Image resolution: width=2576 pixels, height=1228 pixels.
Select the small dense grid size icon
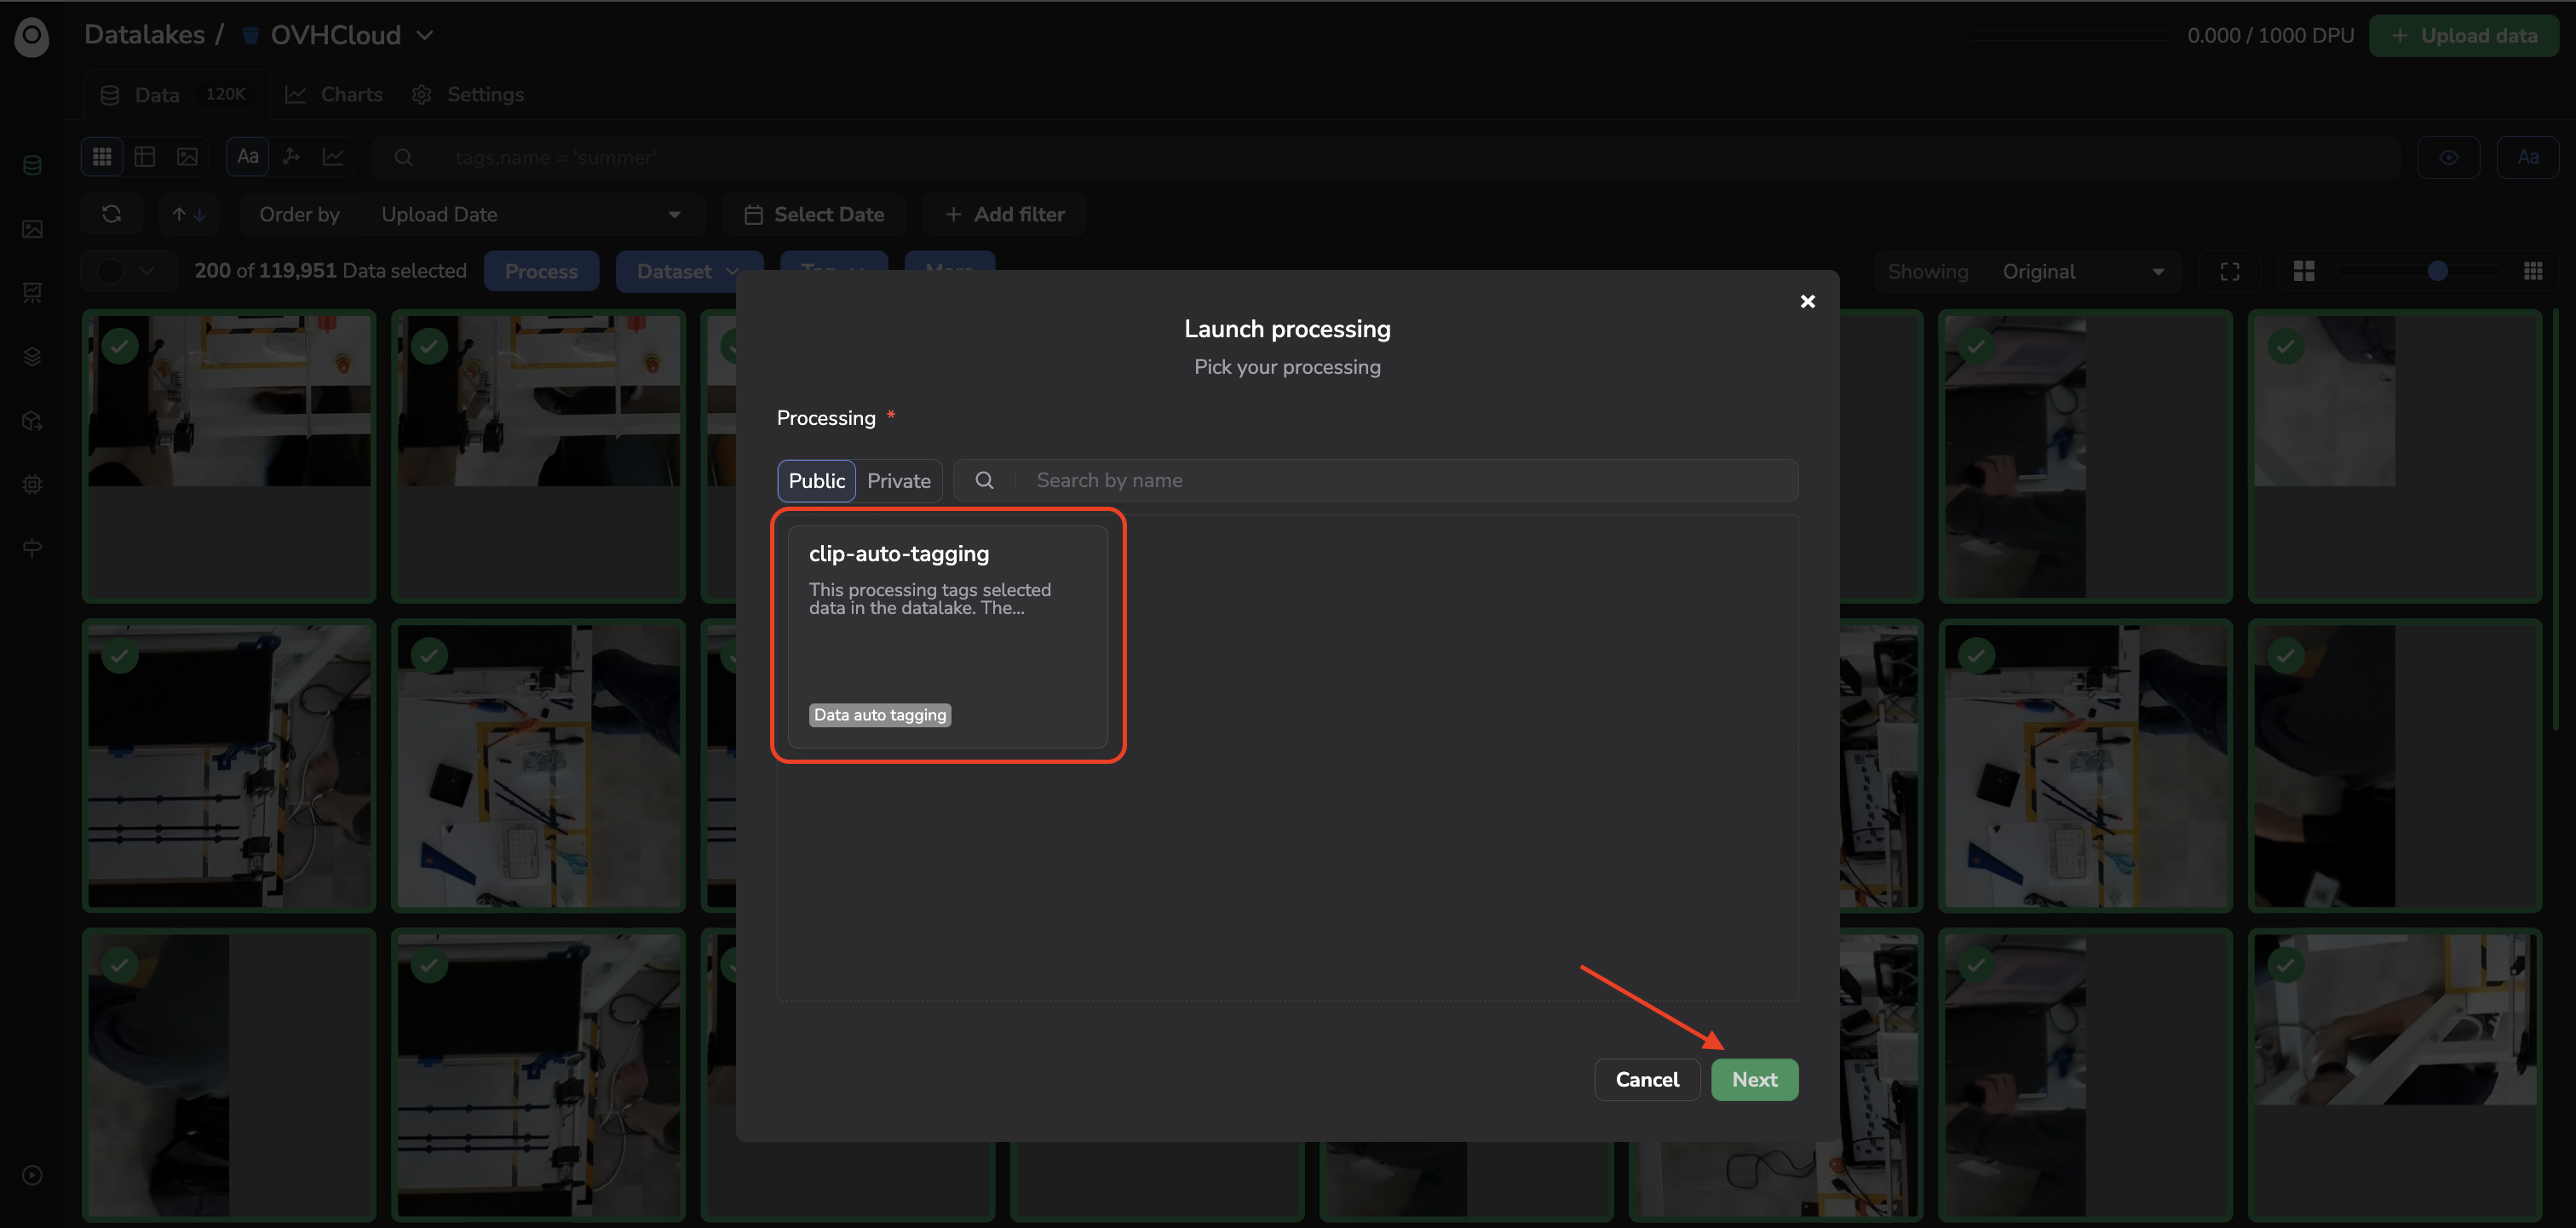pos(2533,271)
